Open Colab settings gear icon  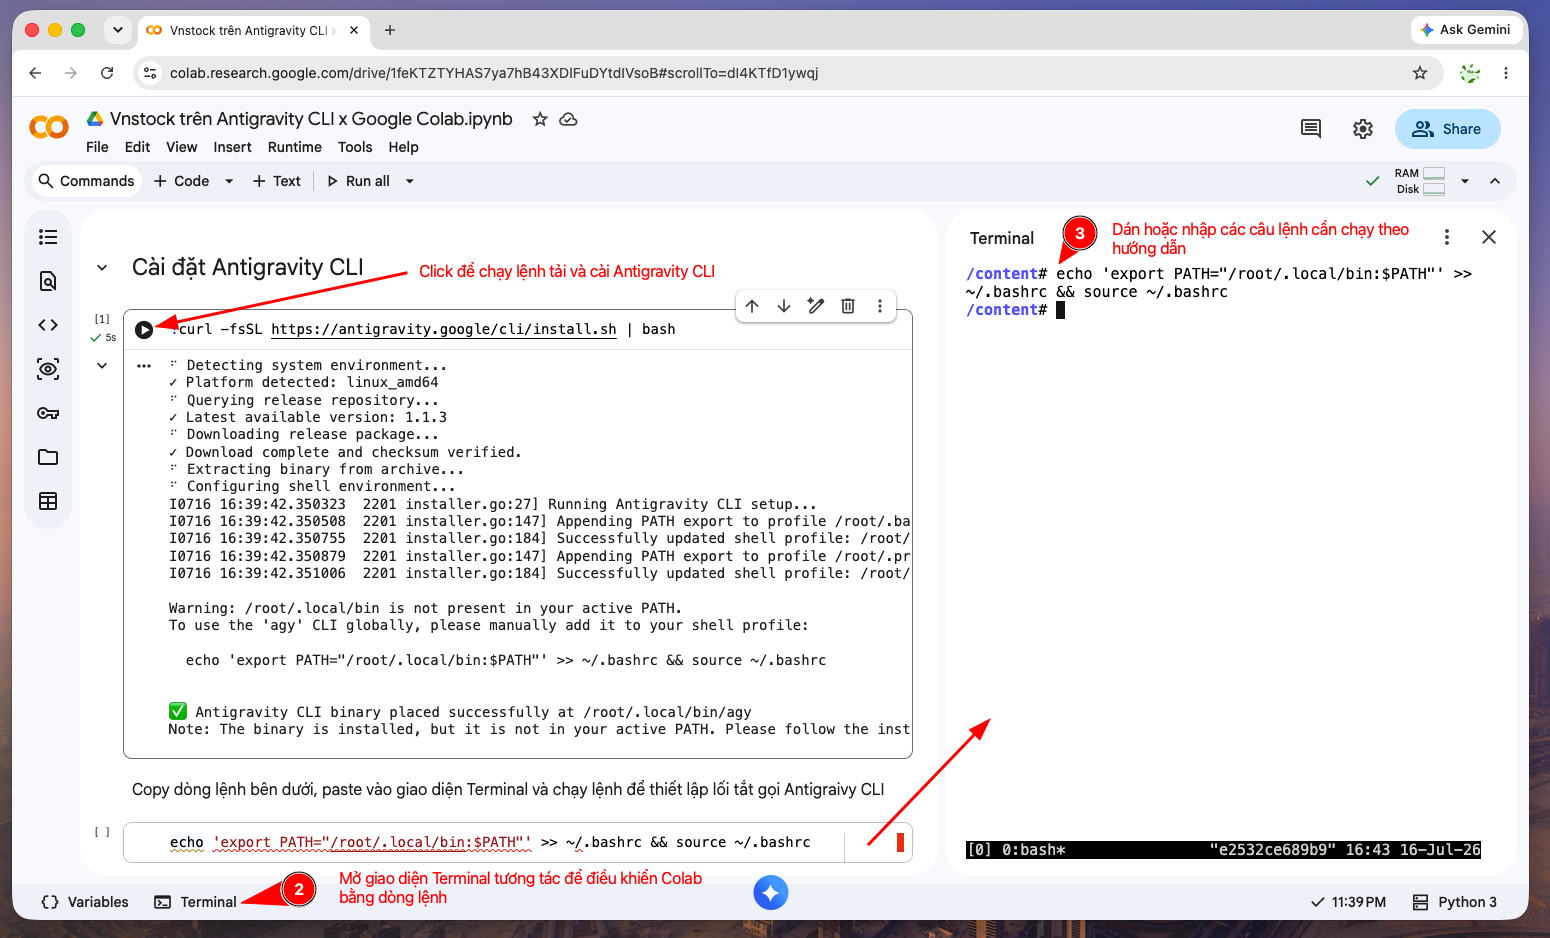(1363, 128)
